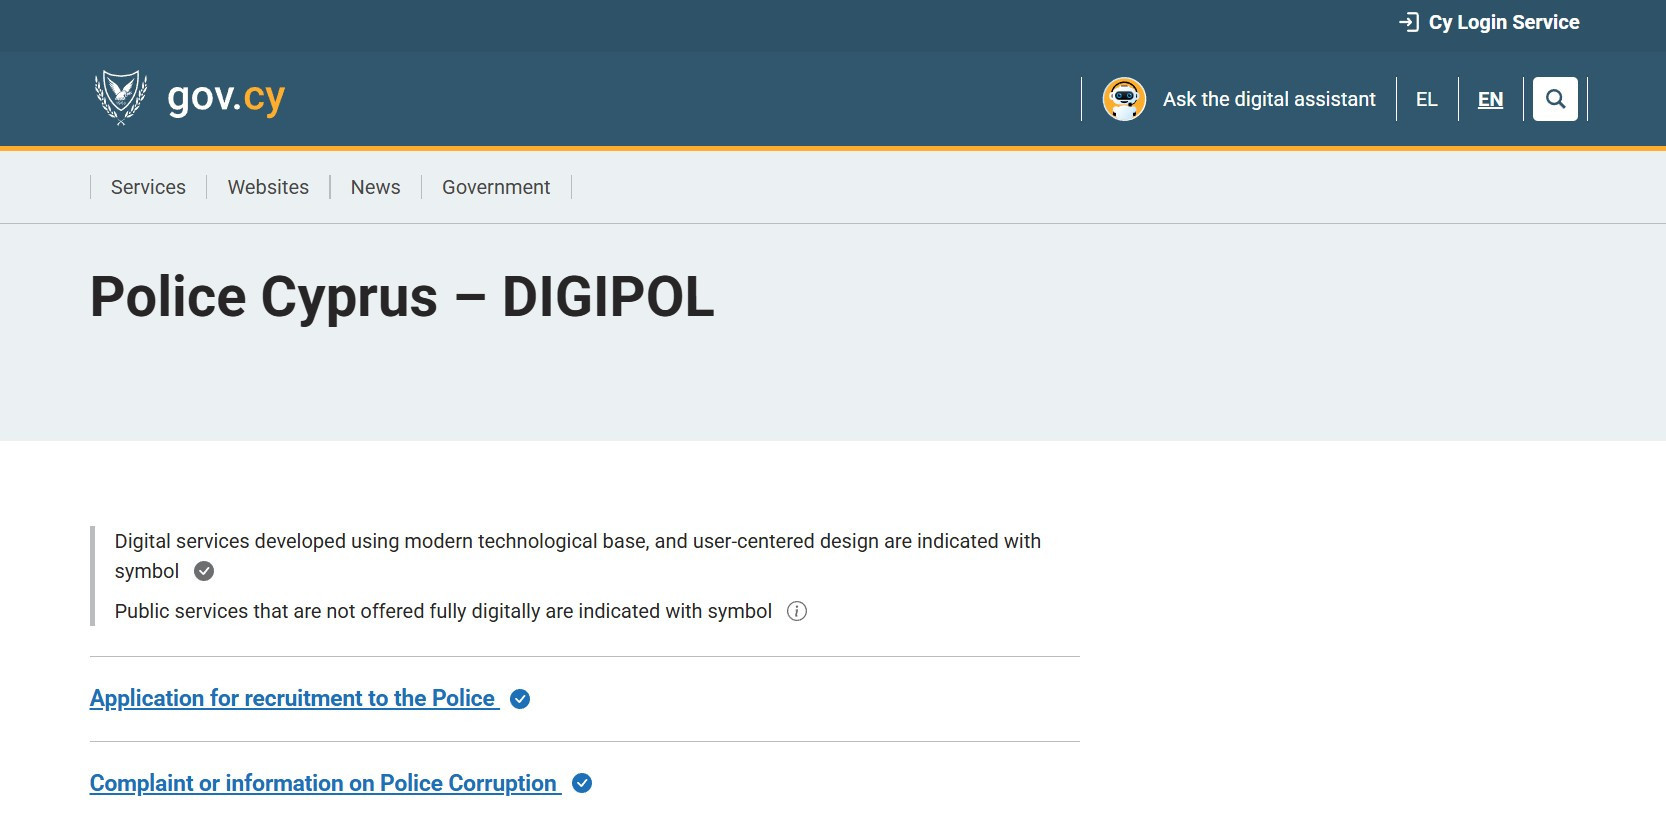The height and width of the screenshot is (817, 1666).
Task: Go to the News section
Action: (375, 187)
